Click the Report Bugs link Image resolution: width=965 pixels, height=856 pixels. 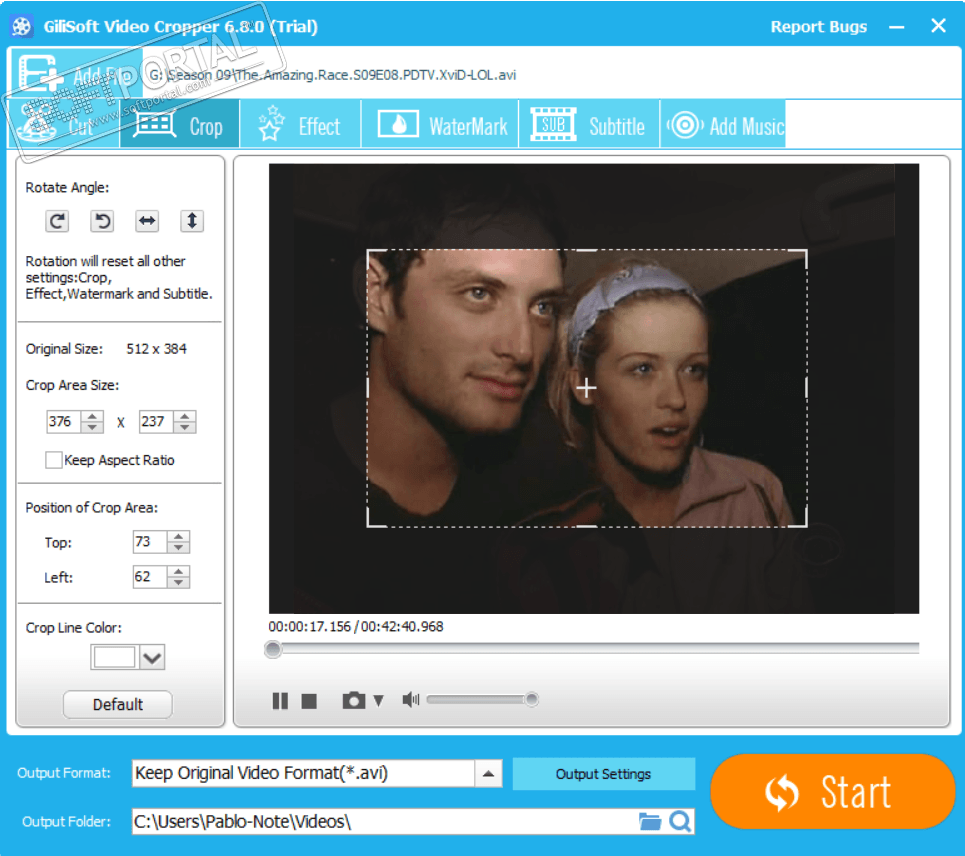(x=819, y=27)
